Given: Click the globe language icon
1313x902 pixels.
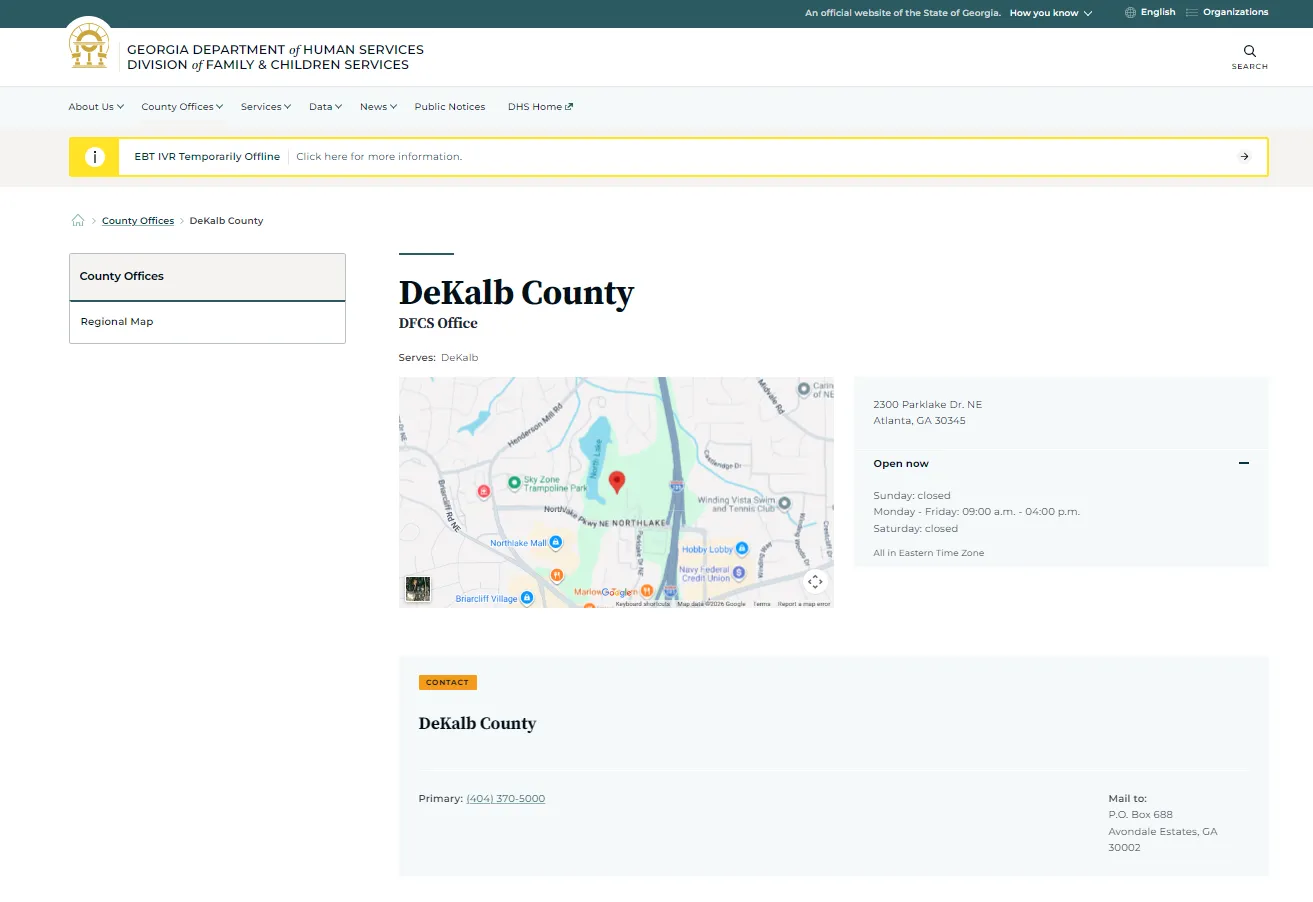Looking at the screenshot, I should click(1131, 13).
